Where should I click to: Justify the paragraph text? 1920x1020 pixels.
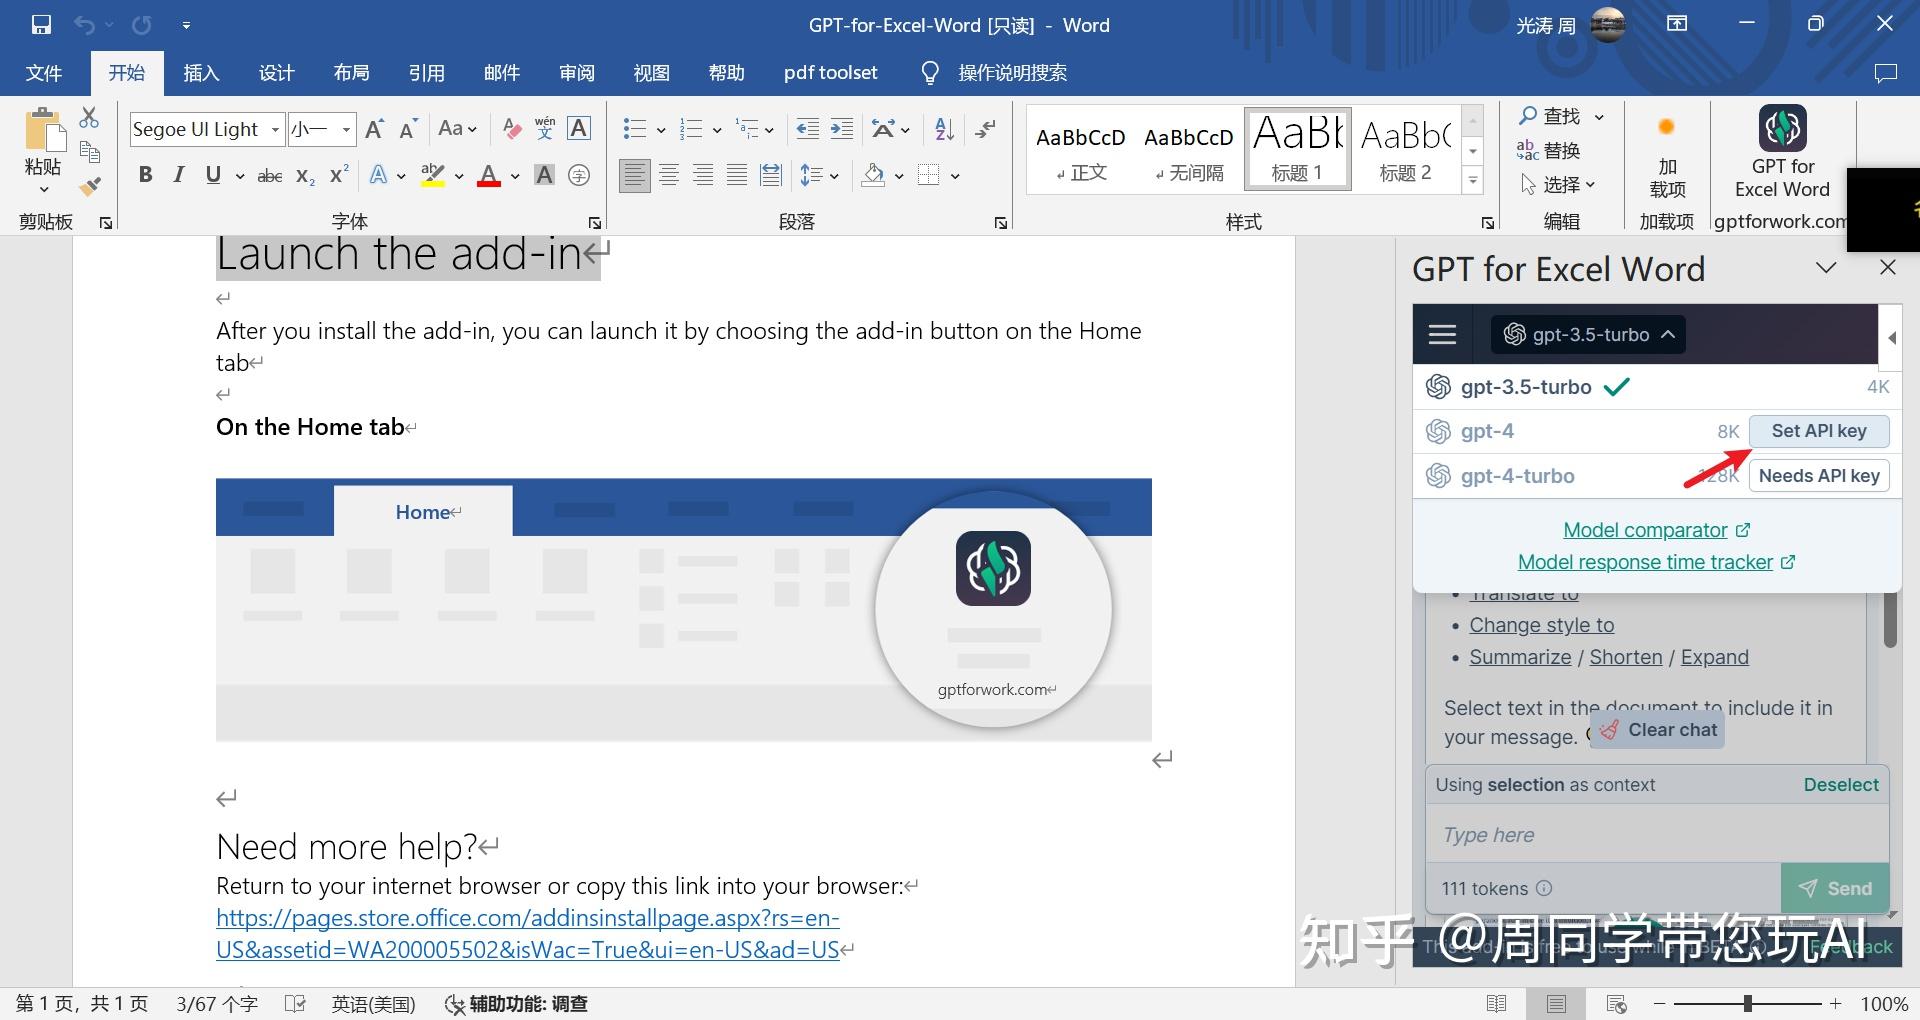click(737, 176)
